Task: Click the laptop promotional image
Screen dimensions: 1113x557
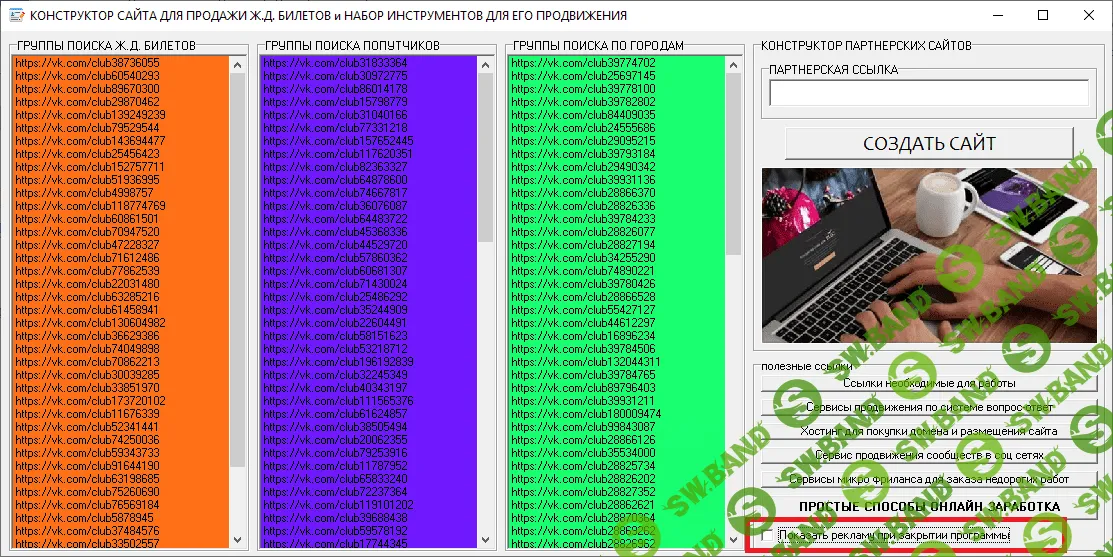Action: (x=927, y=257)
